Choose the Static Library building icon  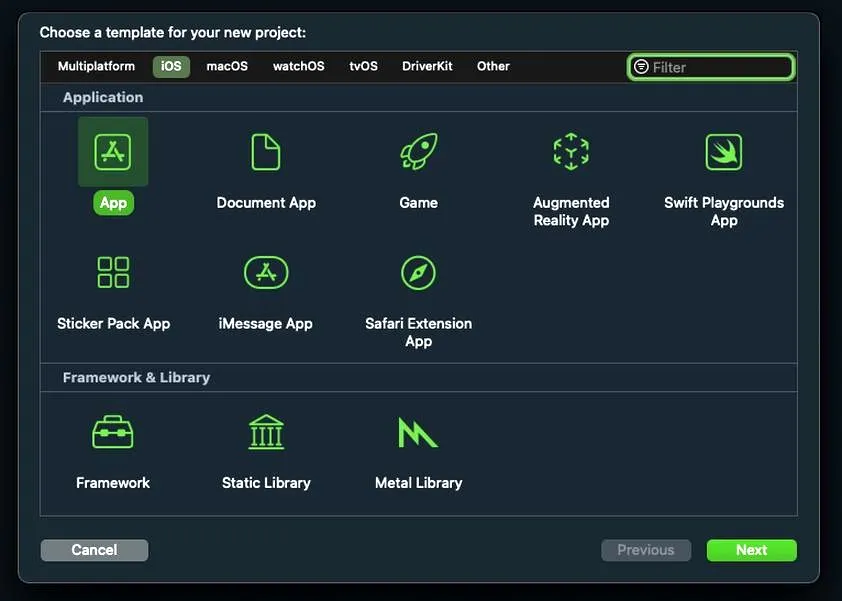click(266, 432)
